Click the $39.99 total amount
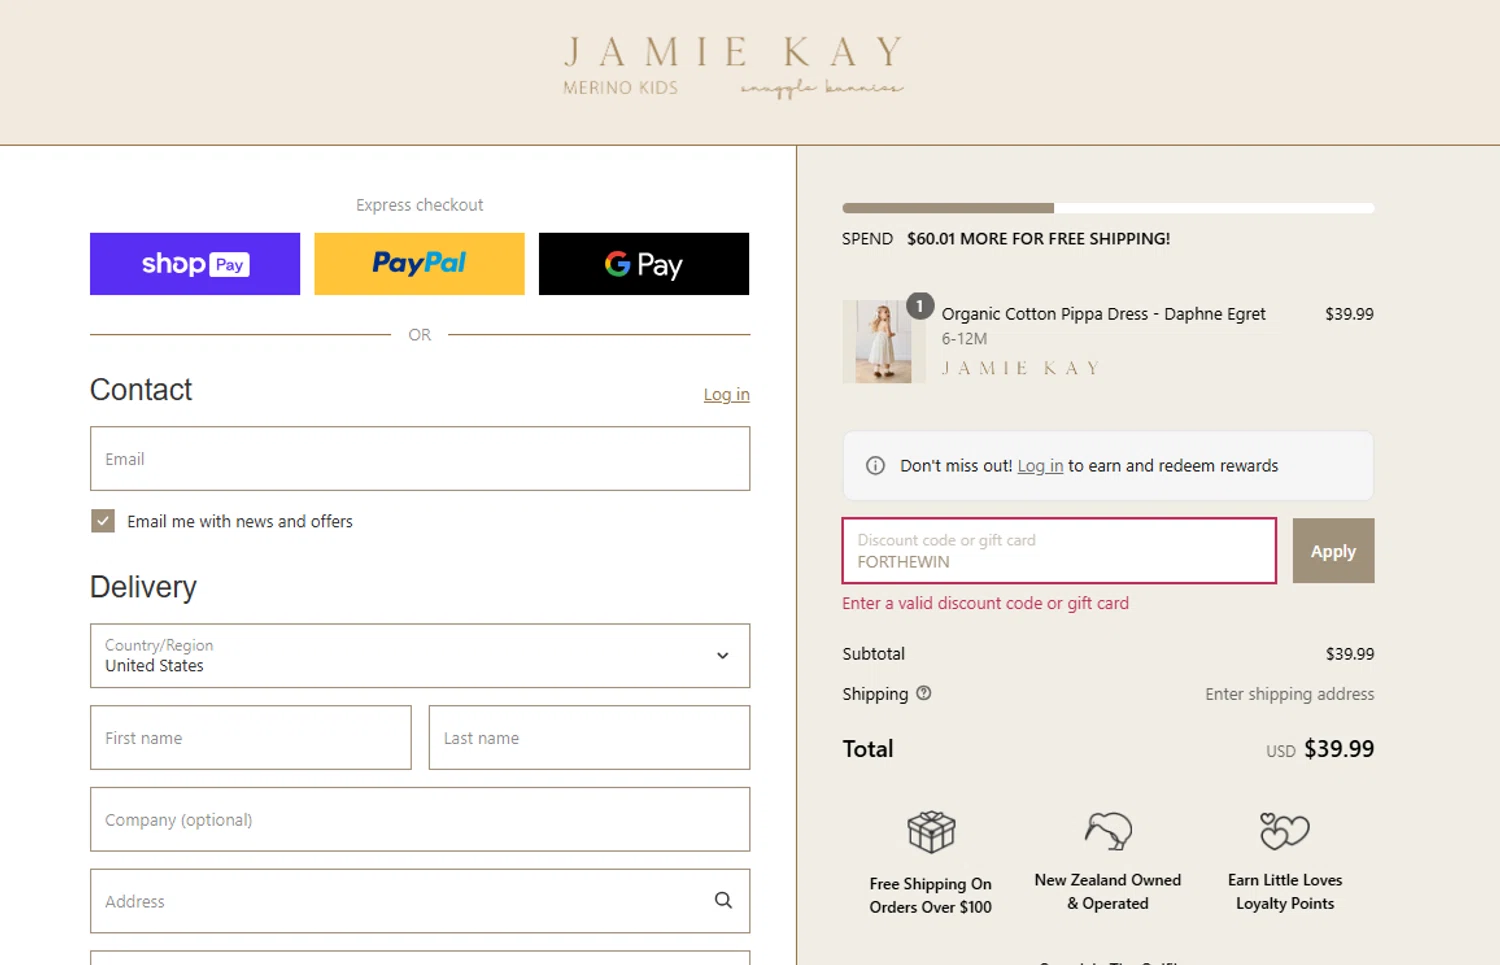 (x=1339, y=749)
